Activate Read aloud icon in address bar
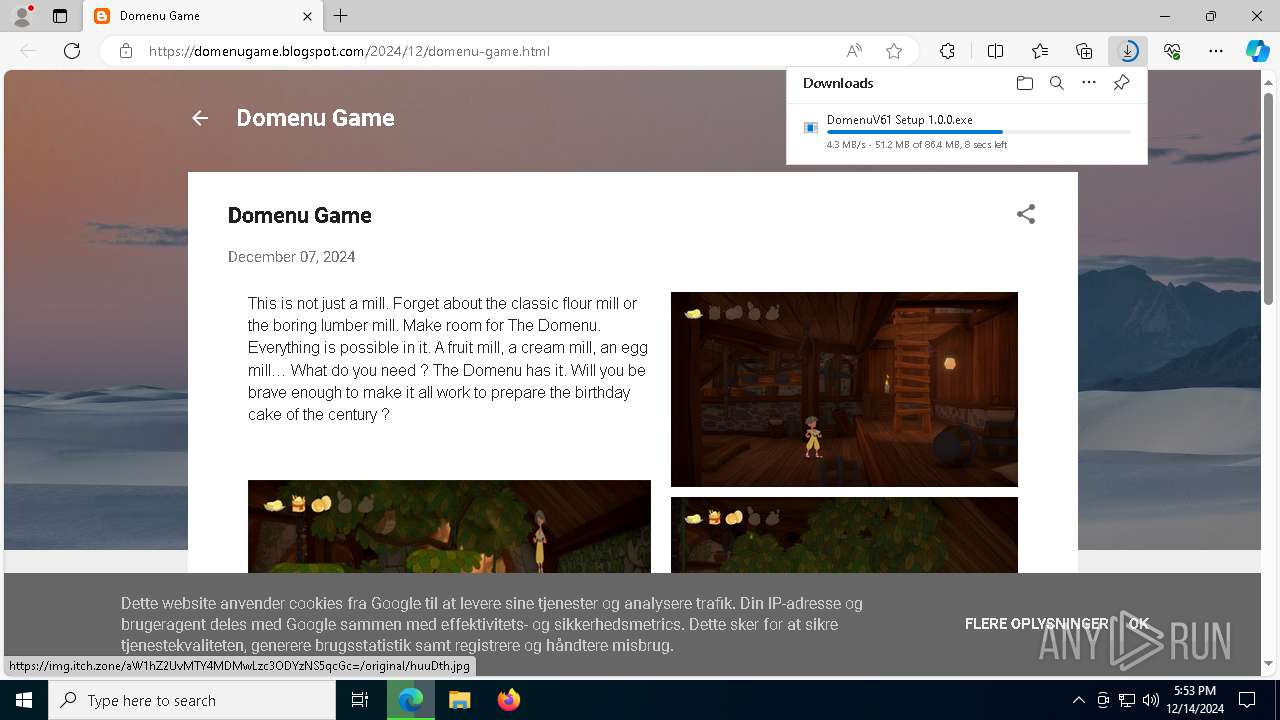Viewport: 1280px width, 720px height. point(854,51)
